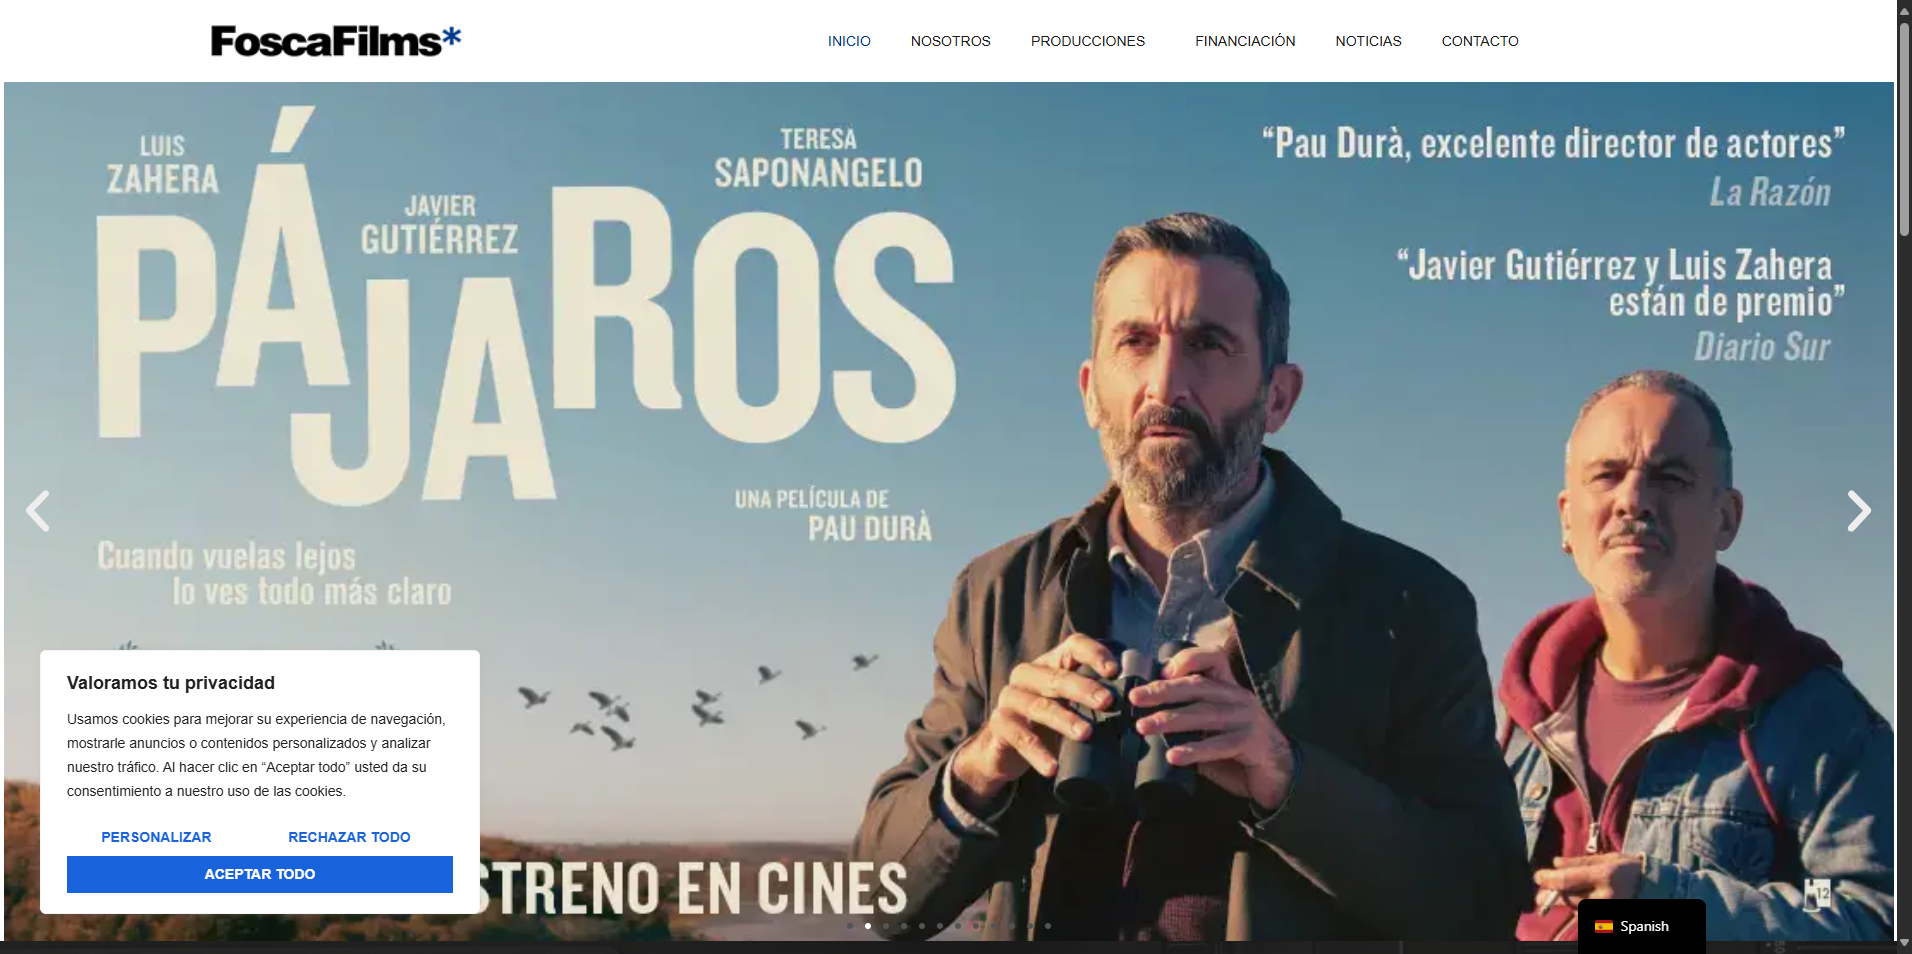Viewport: 1912px width, 954px height.
Task: Click the Spanish flag icon
Action: click(x=1604, y=927)
